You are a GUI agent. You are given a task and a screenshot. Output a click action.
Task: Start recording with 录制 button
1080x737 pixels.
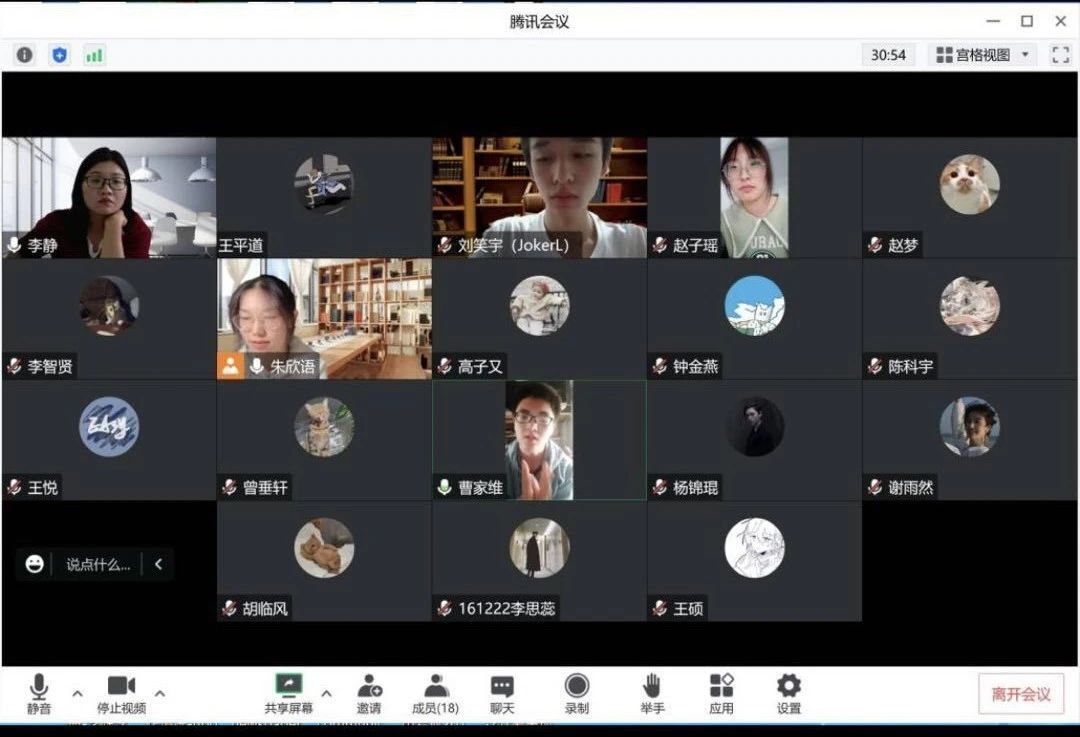pyautogui.click(x=577, y=693)
